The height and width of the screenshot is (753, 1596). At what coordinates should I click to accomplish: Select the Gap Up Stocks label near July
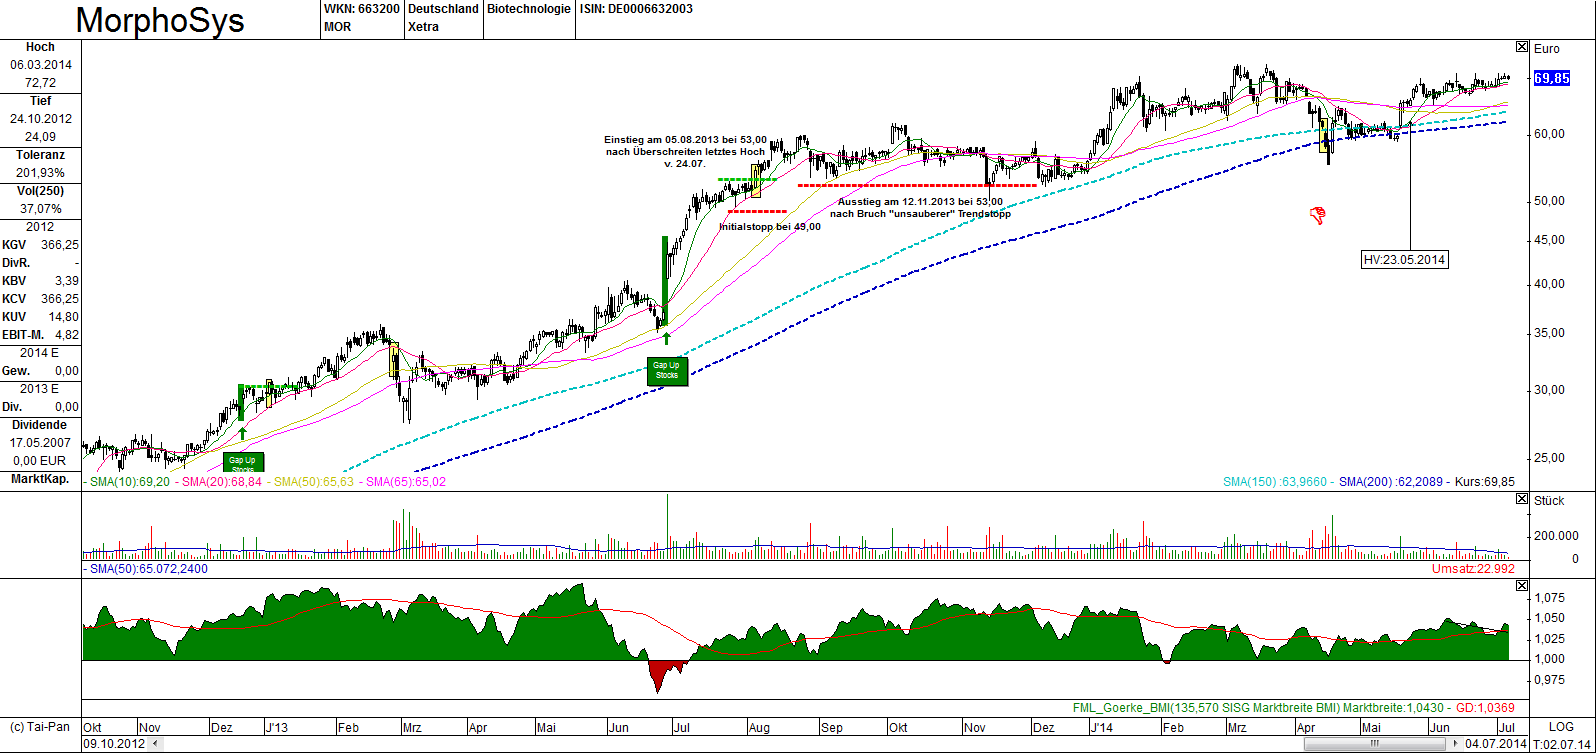666,371
